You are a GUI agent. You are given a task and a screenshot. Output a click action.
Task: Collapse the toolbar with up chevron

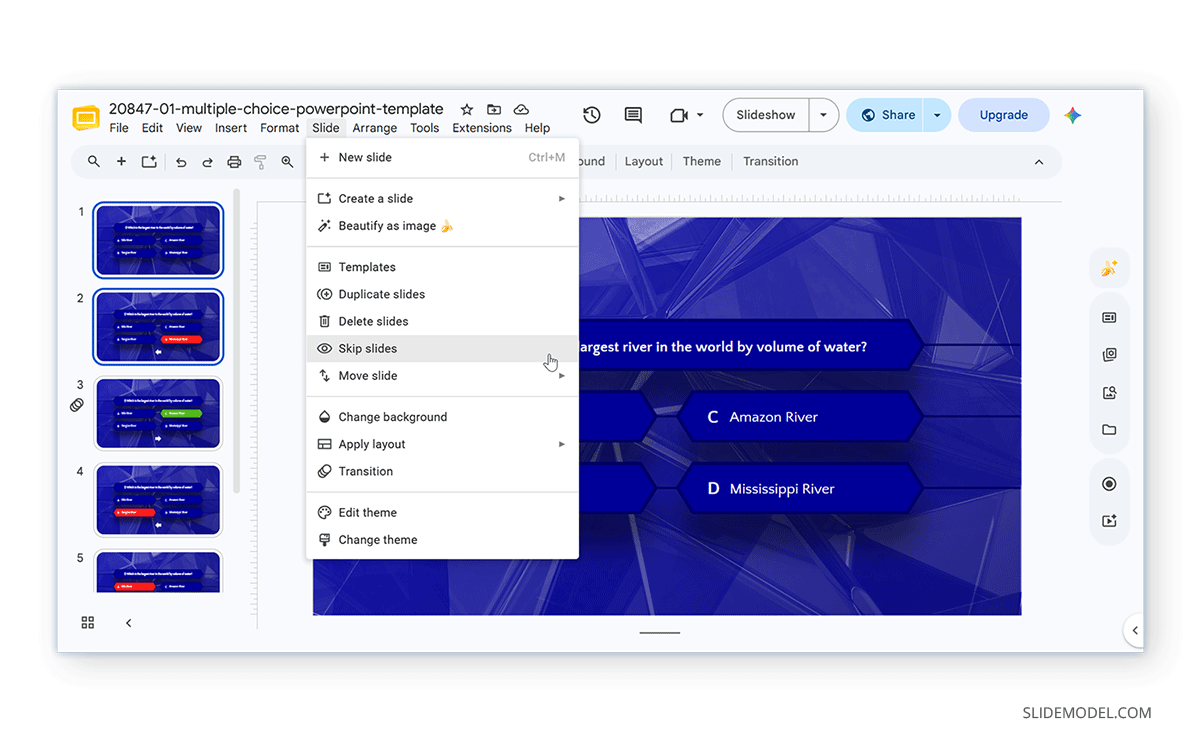click(1039, 162)
